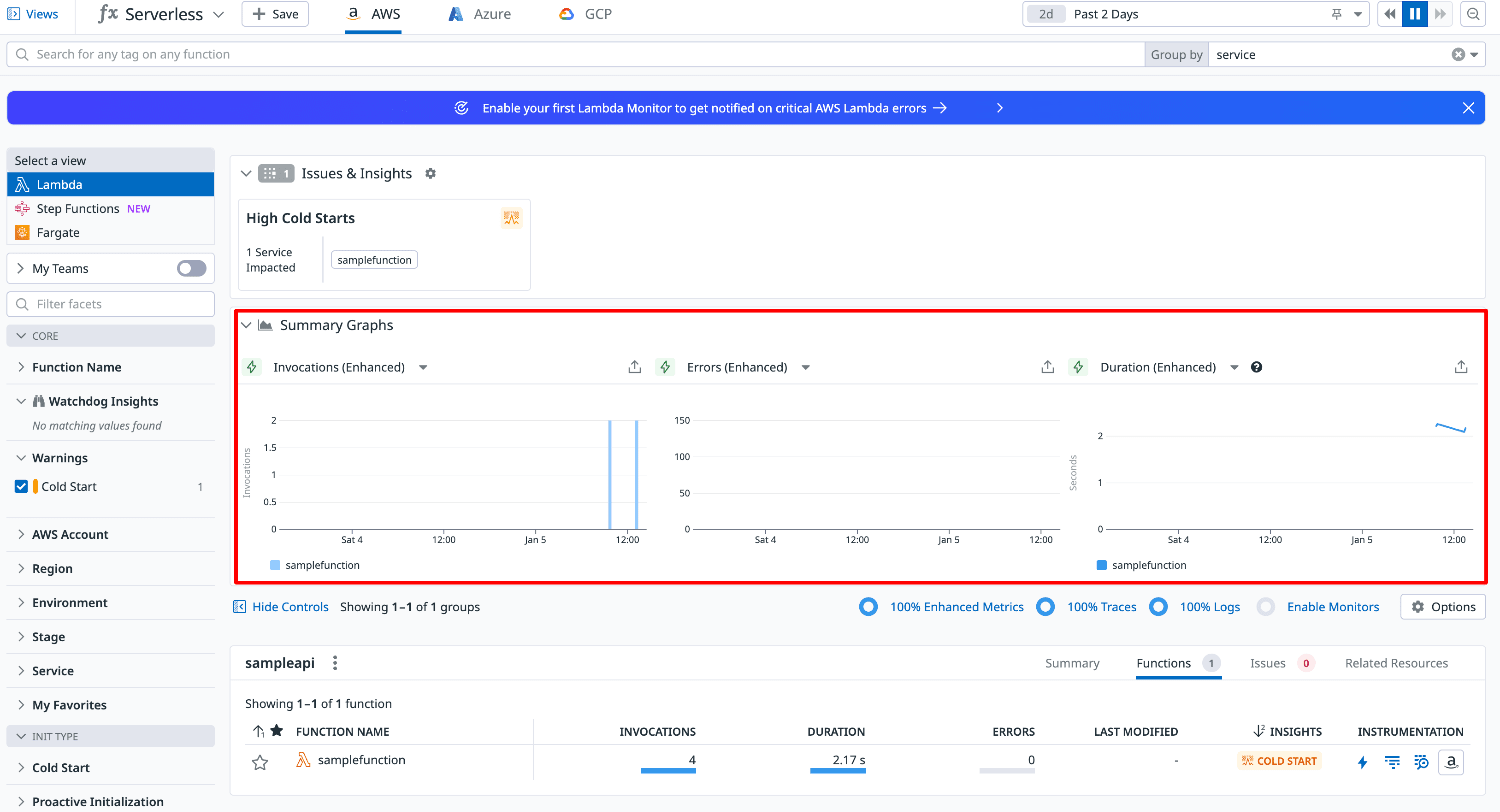
Task: Open the Views panel
Action: point(33,14)
